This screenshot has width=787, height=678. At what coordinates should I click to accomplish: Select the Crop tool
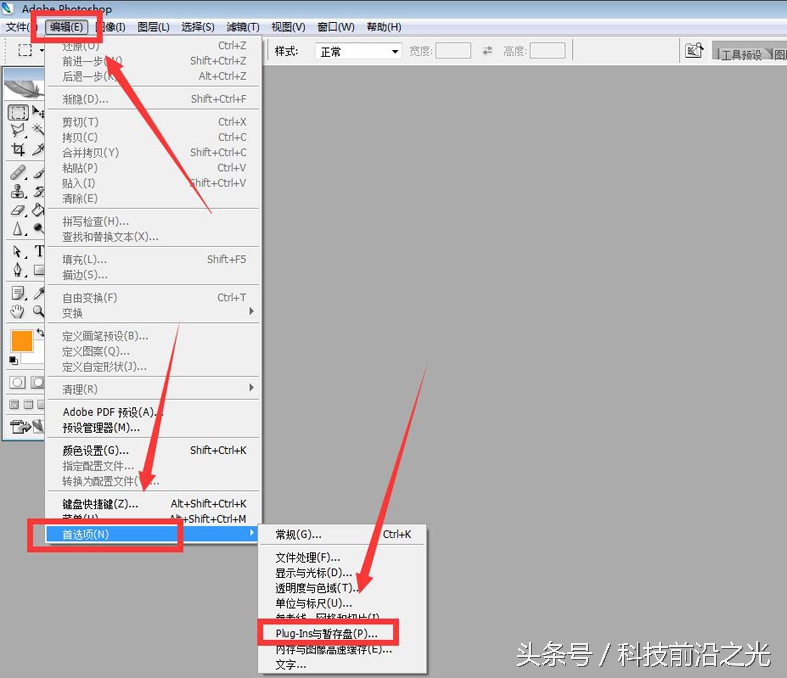(18, 149)
